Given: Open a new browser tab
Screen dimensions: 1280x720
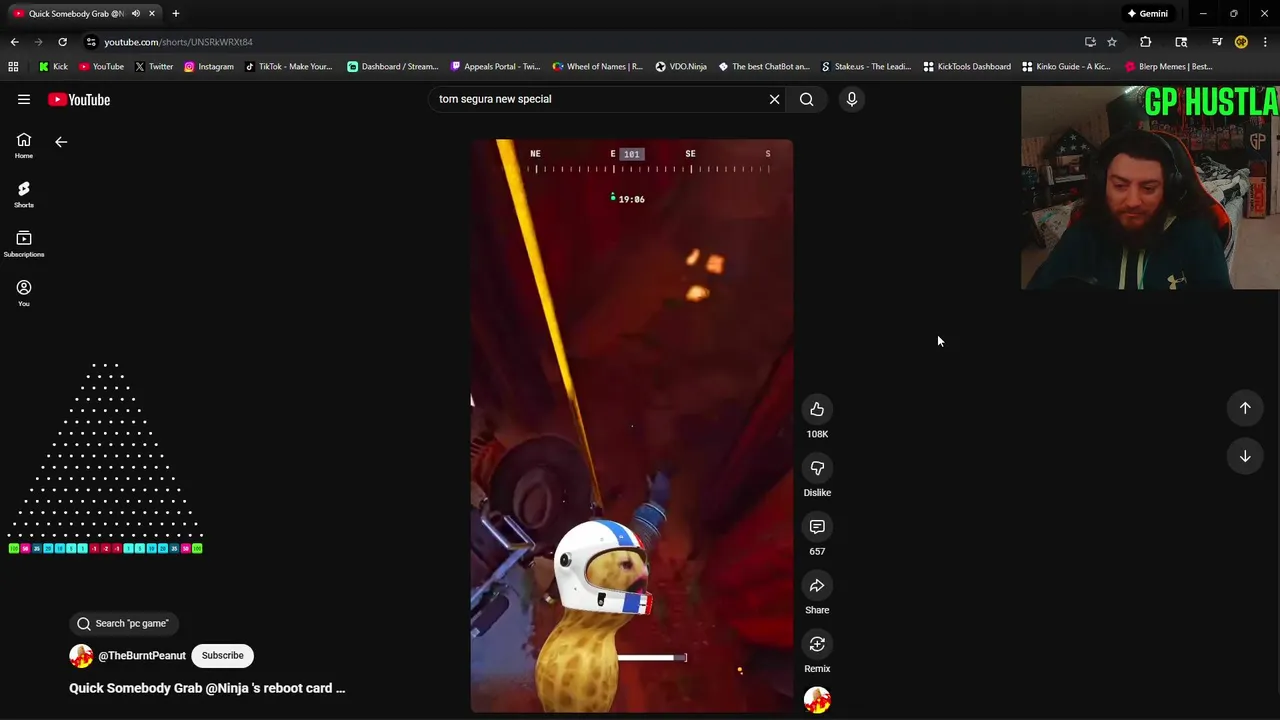Looking at the screenshot, I should click(x=176, y=14).
